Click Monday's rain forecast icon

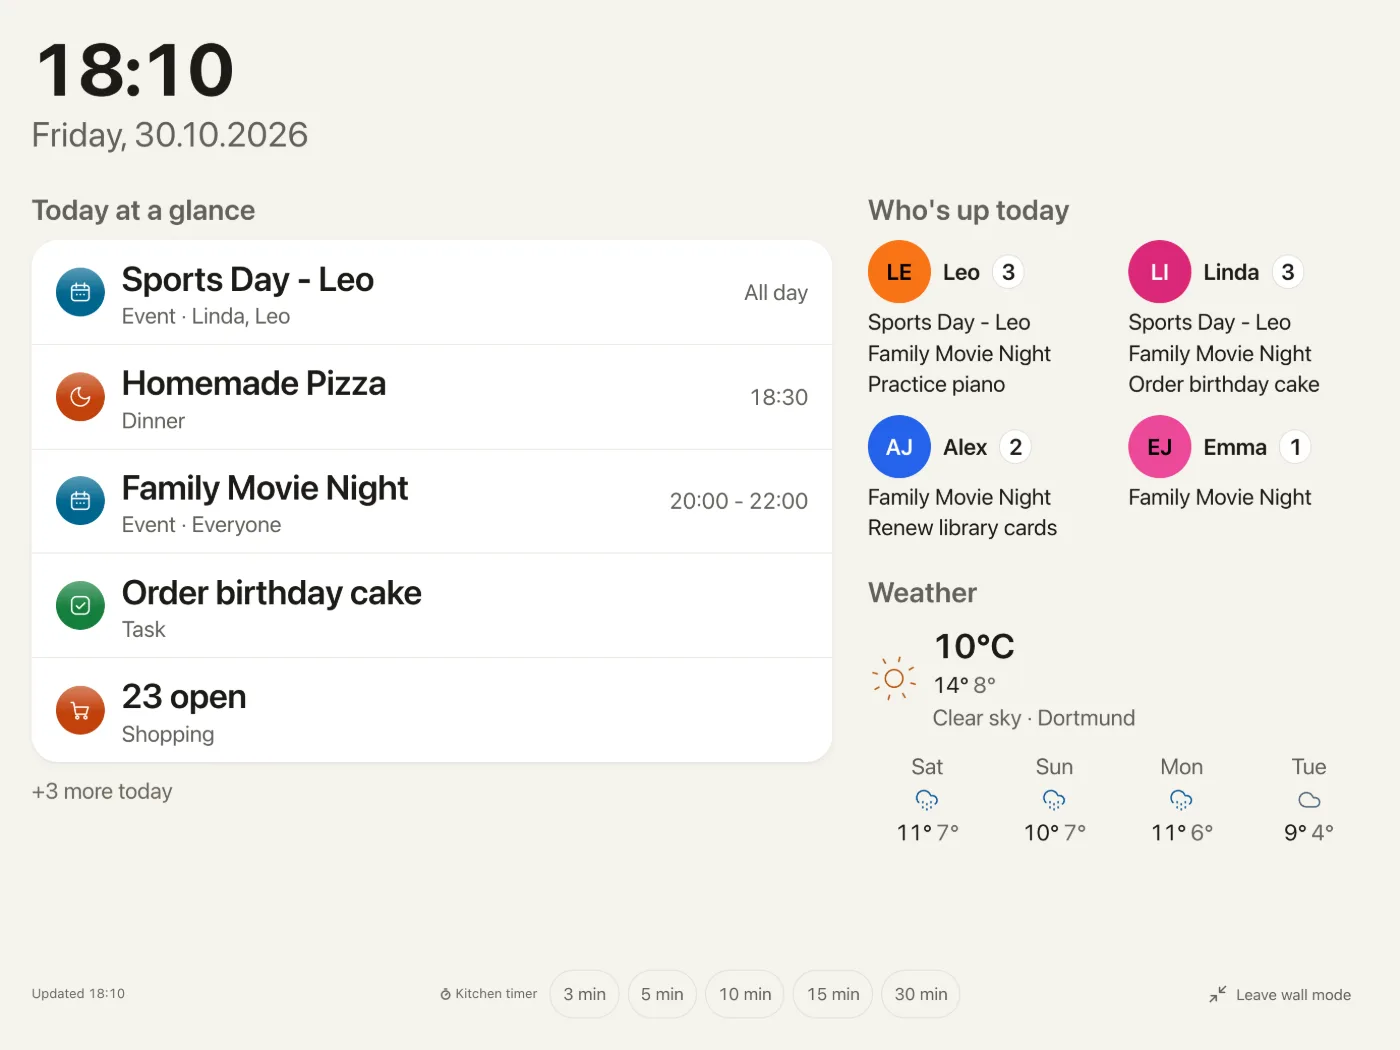pyautogui.click(x=1181, y=800)
